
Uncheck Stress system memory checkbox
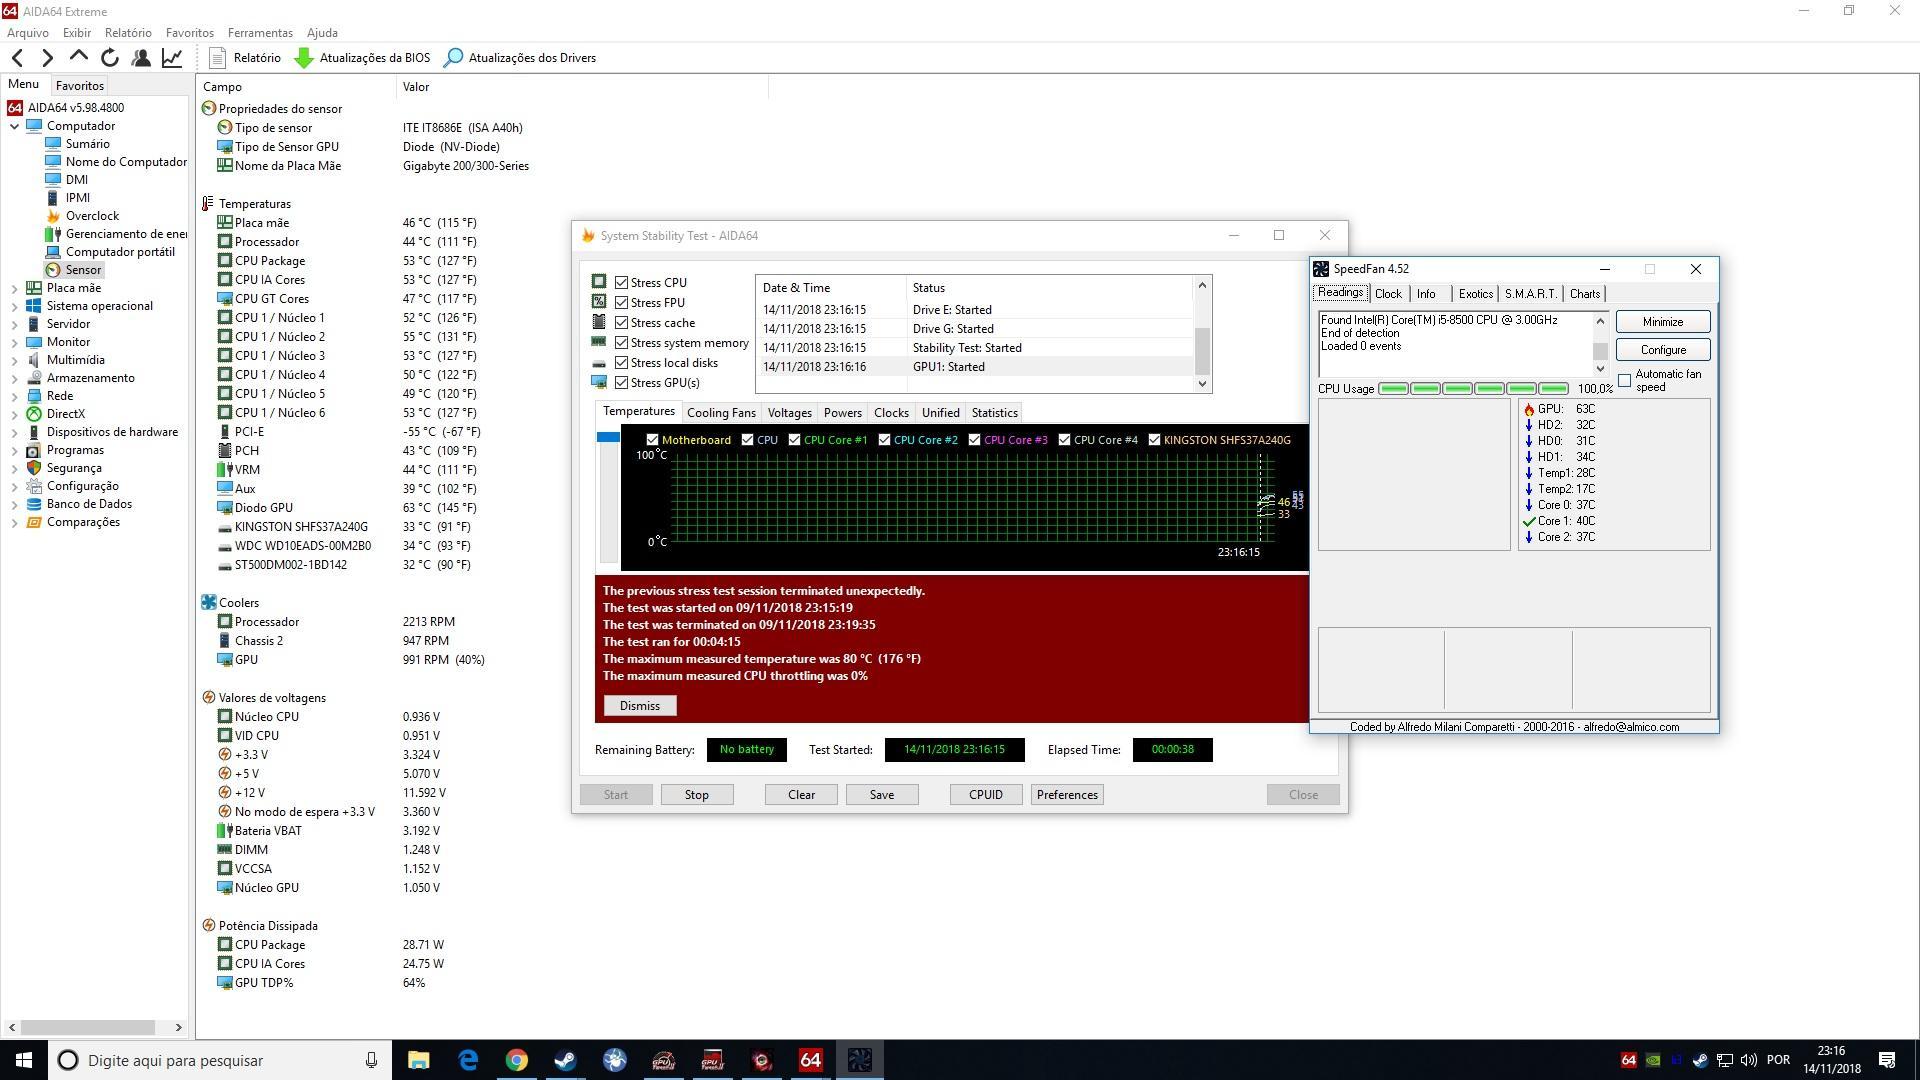point(622,343)
